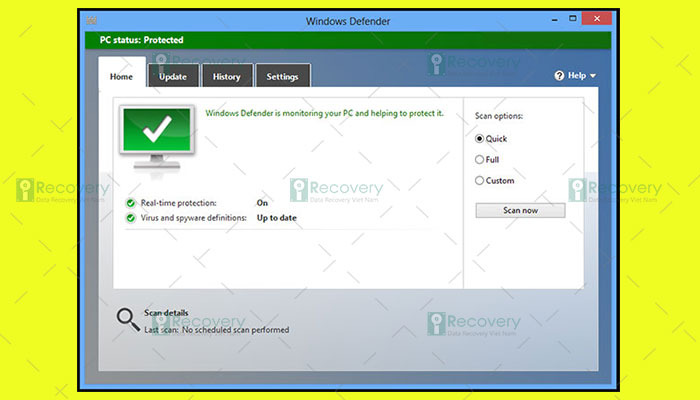Open the Settings tab

(283, 76)
